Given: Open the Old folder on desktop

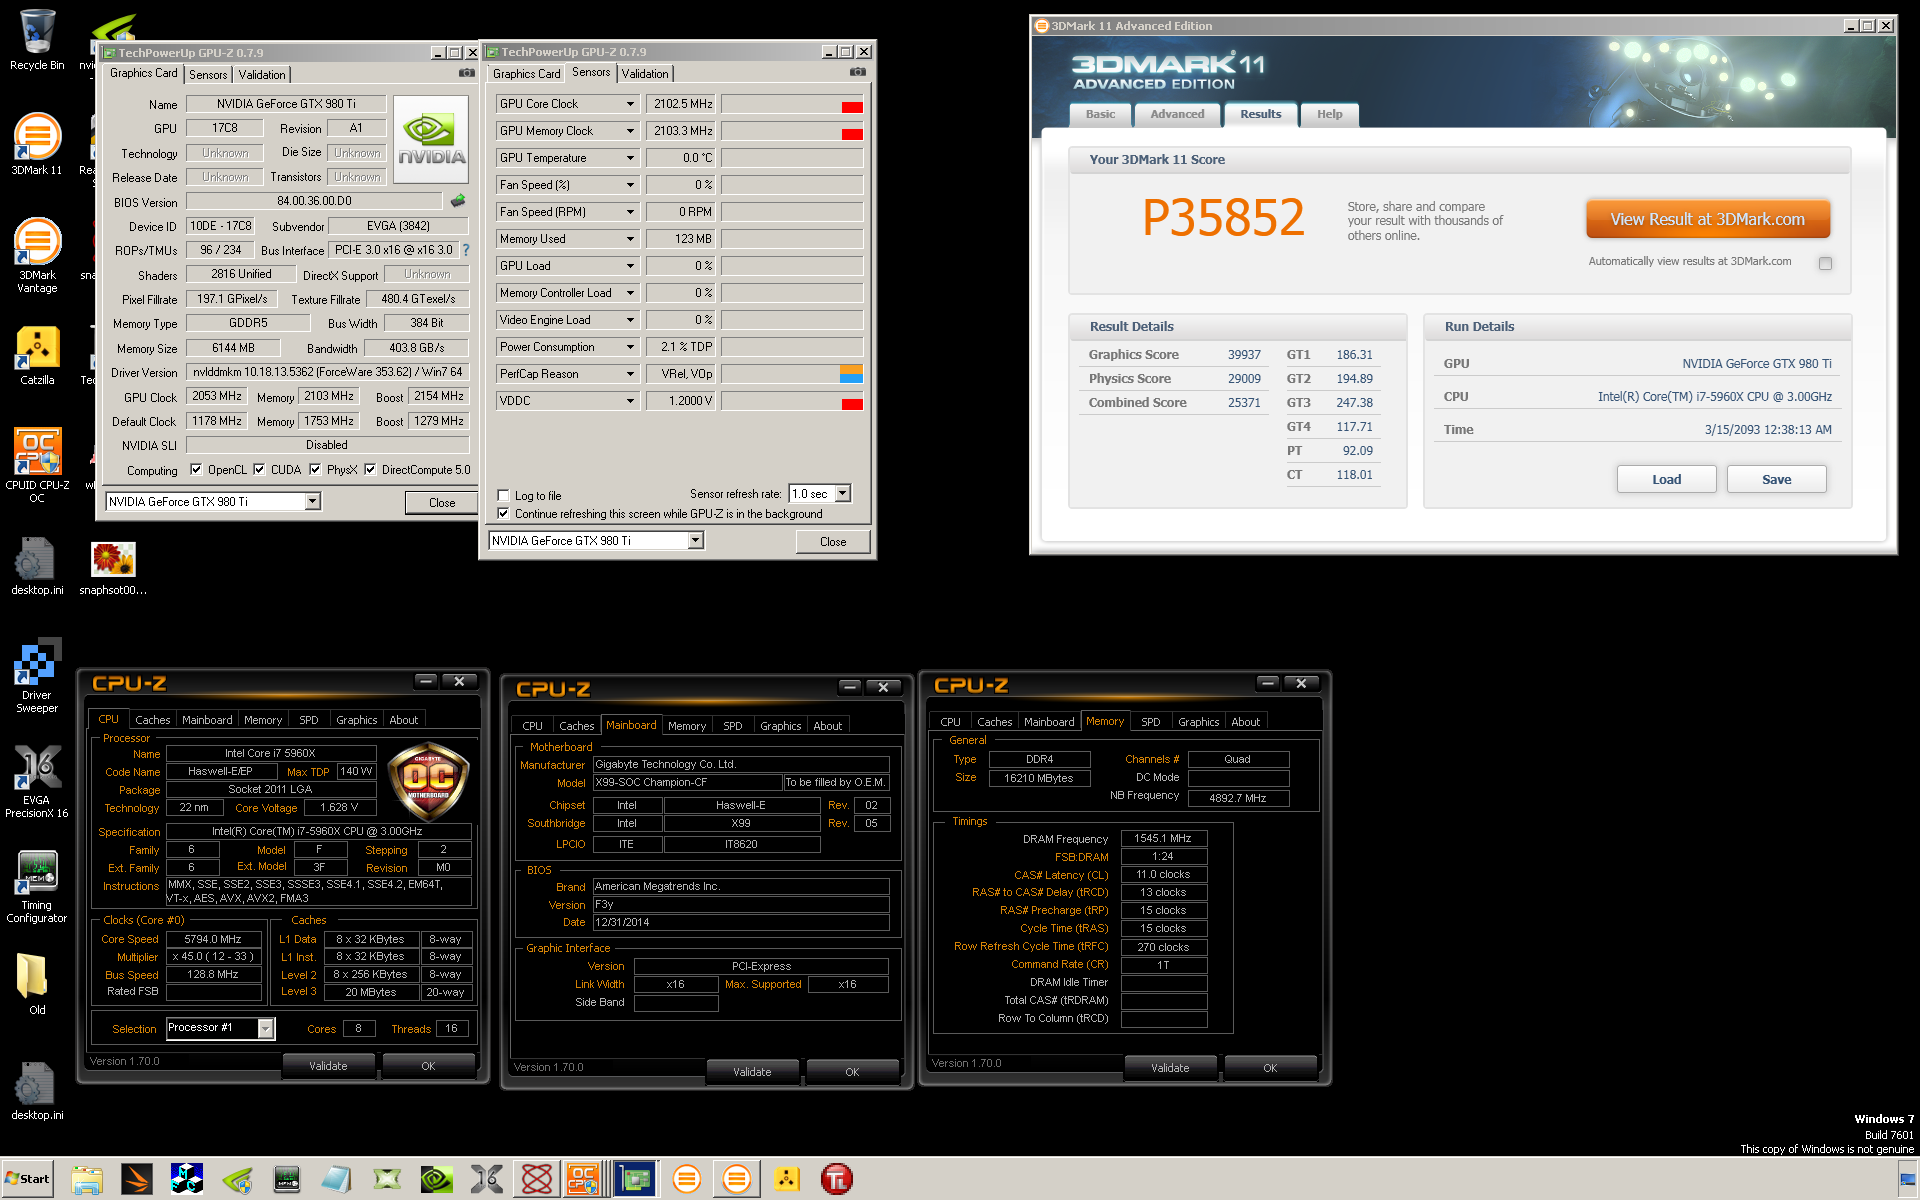Looking at the screenshot, I should click(x=37, y=983).
